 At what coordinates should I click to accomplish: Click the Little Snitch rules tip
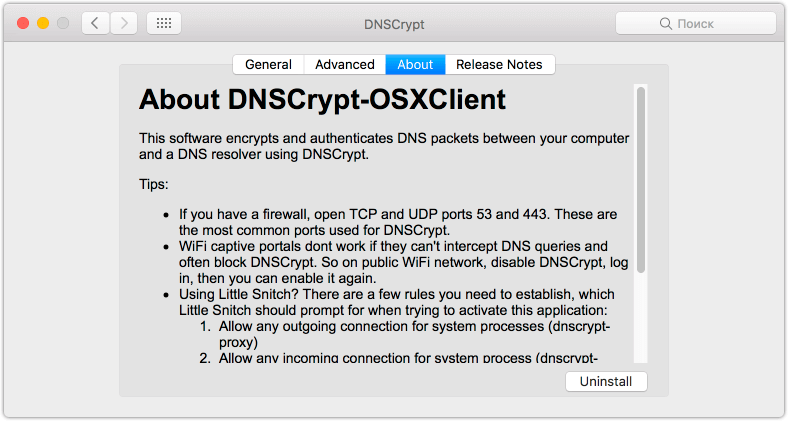[397, 302]
